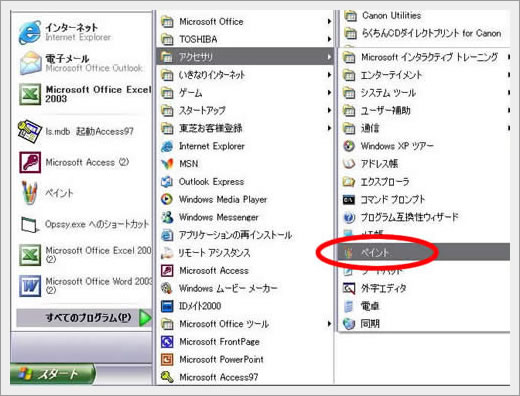The image size is (520, 396).
Task: Expand the ゲーム folder submenu
Action: coord(329,93)
